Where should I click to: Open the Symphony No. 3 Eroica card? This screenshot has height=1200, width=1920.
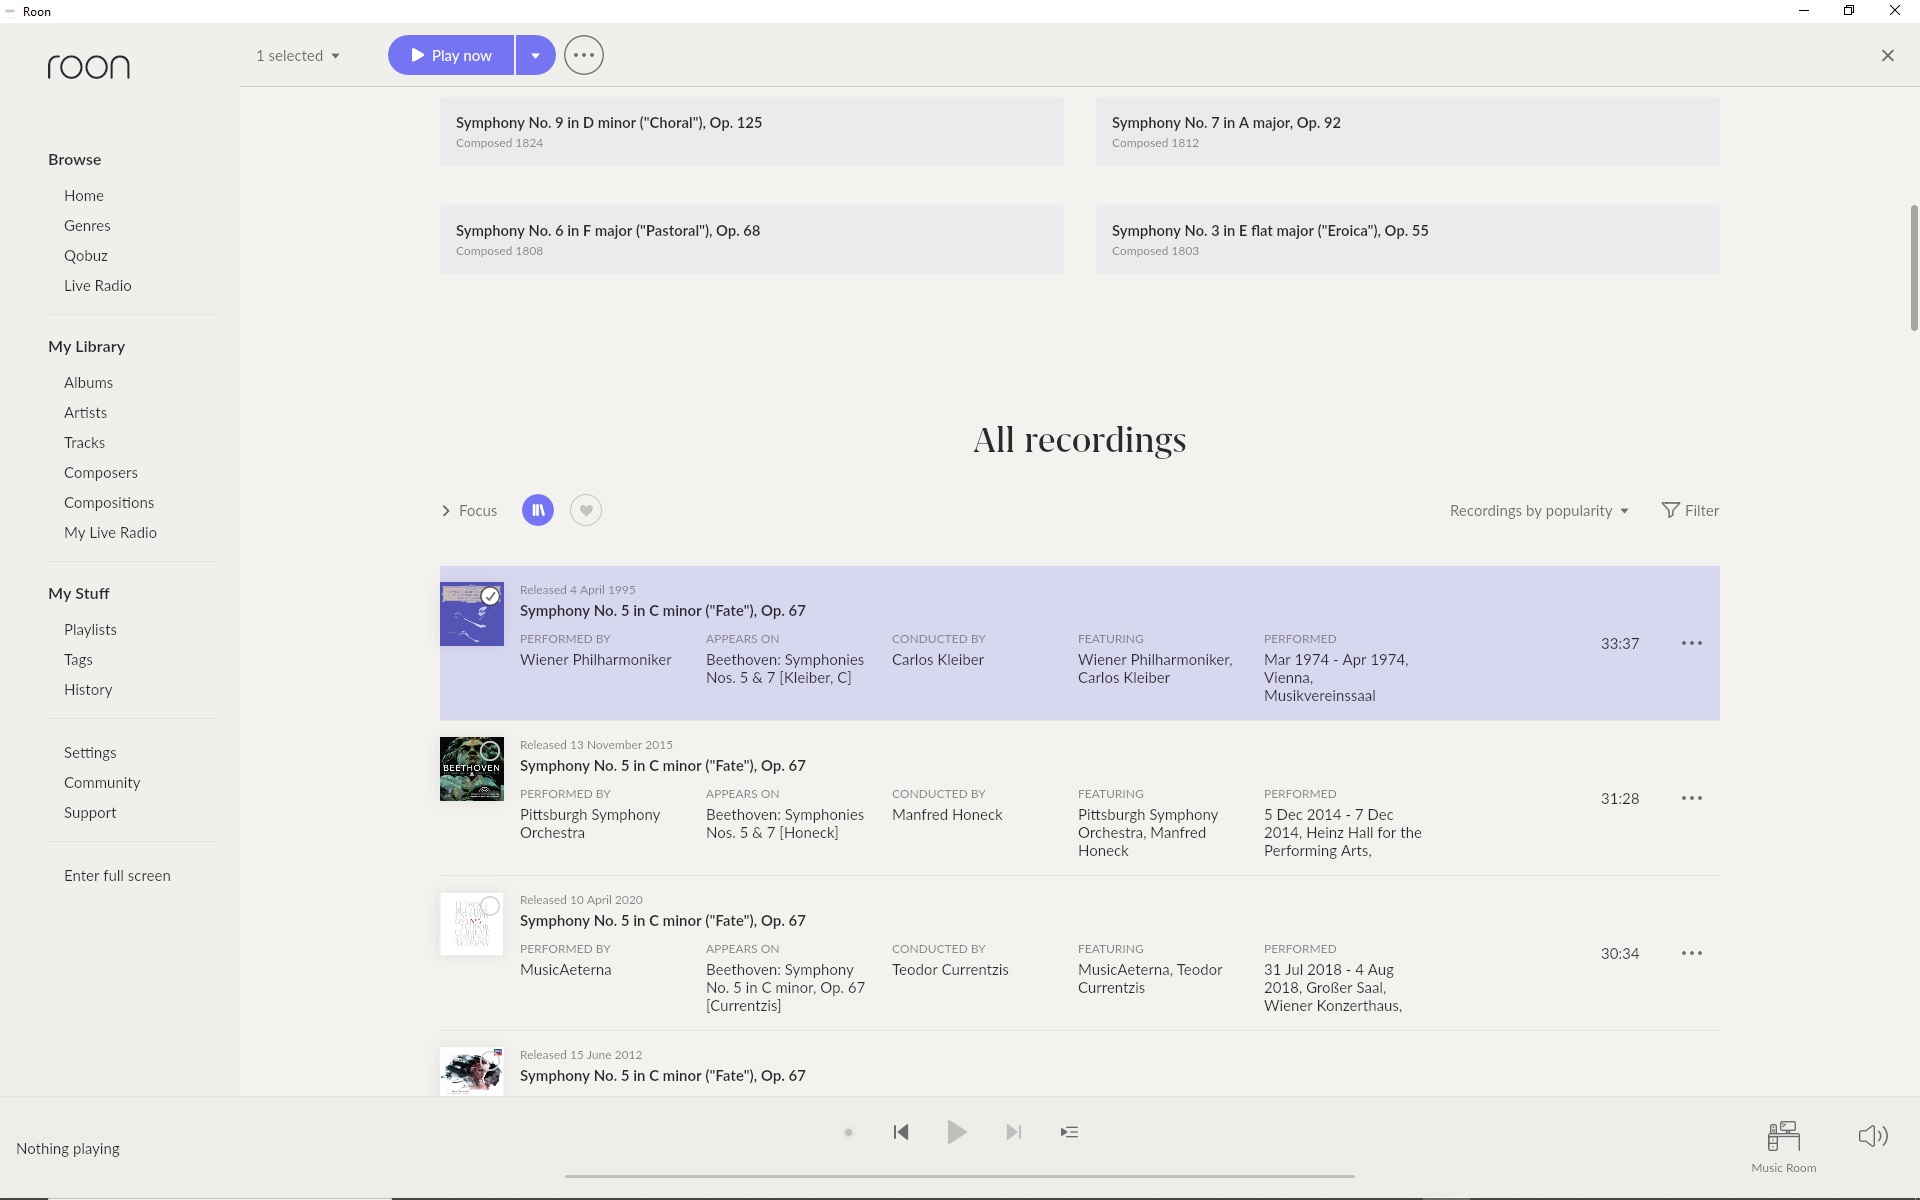point(1408,239)
